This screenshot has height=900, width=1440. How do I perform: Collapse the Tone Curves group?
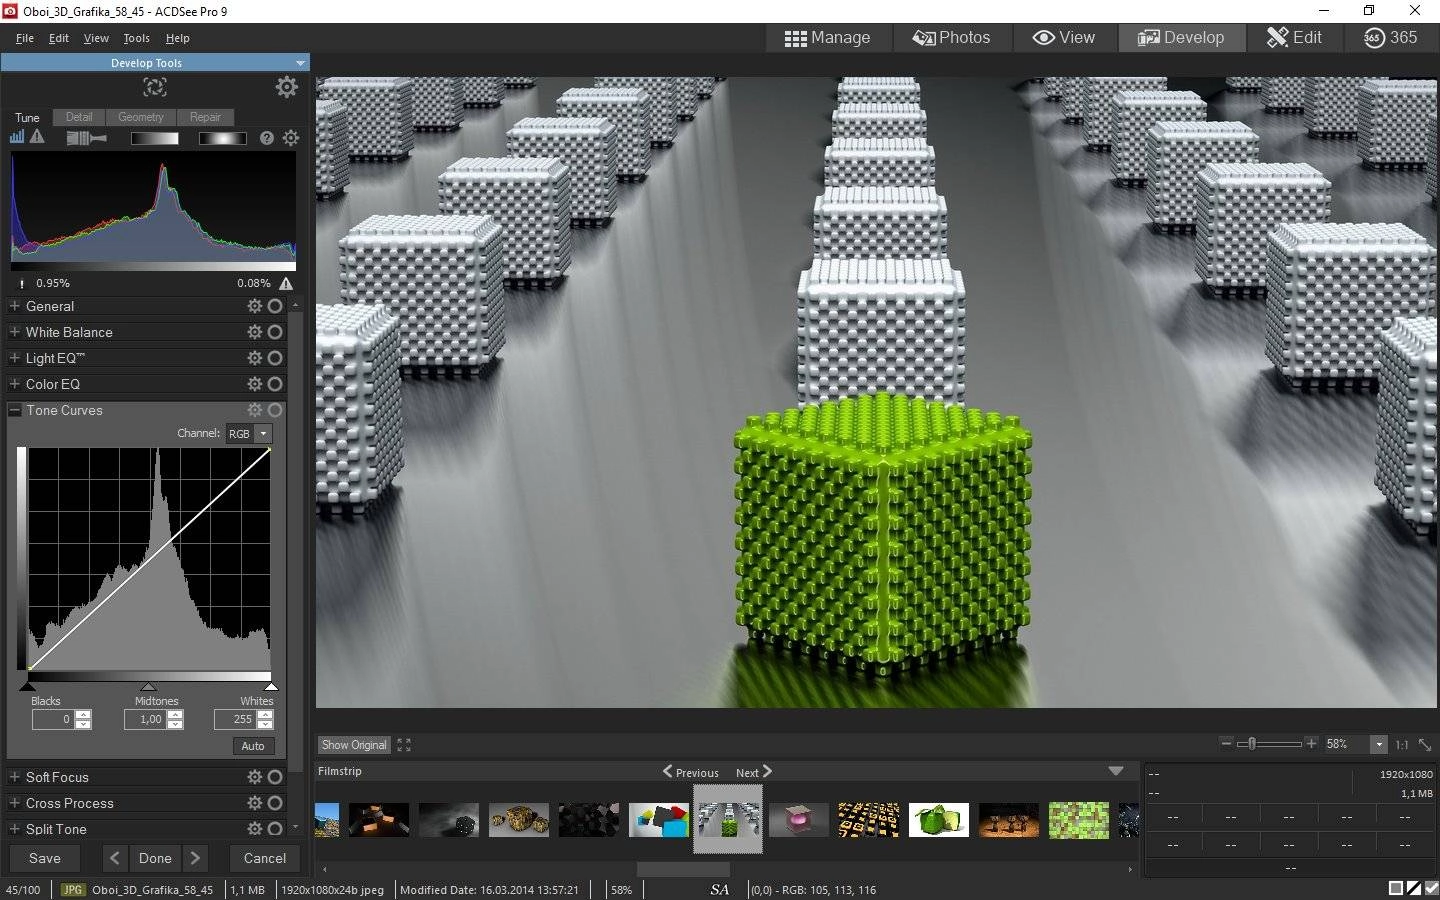coord(15,410)
